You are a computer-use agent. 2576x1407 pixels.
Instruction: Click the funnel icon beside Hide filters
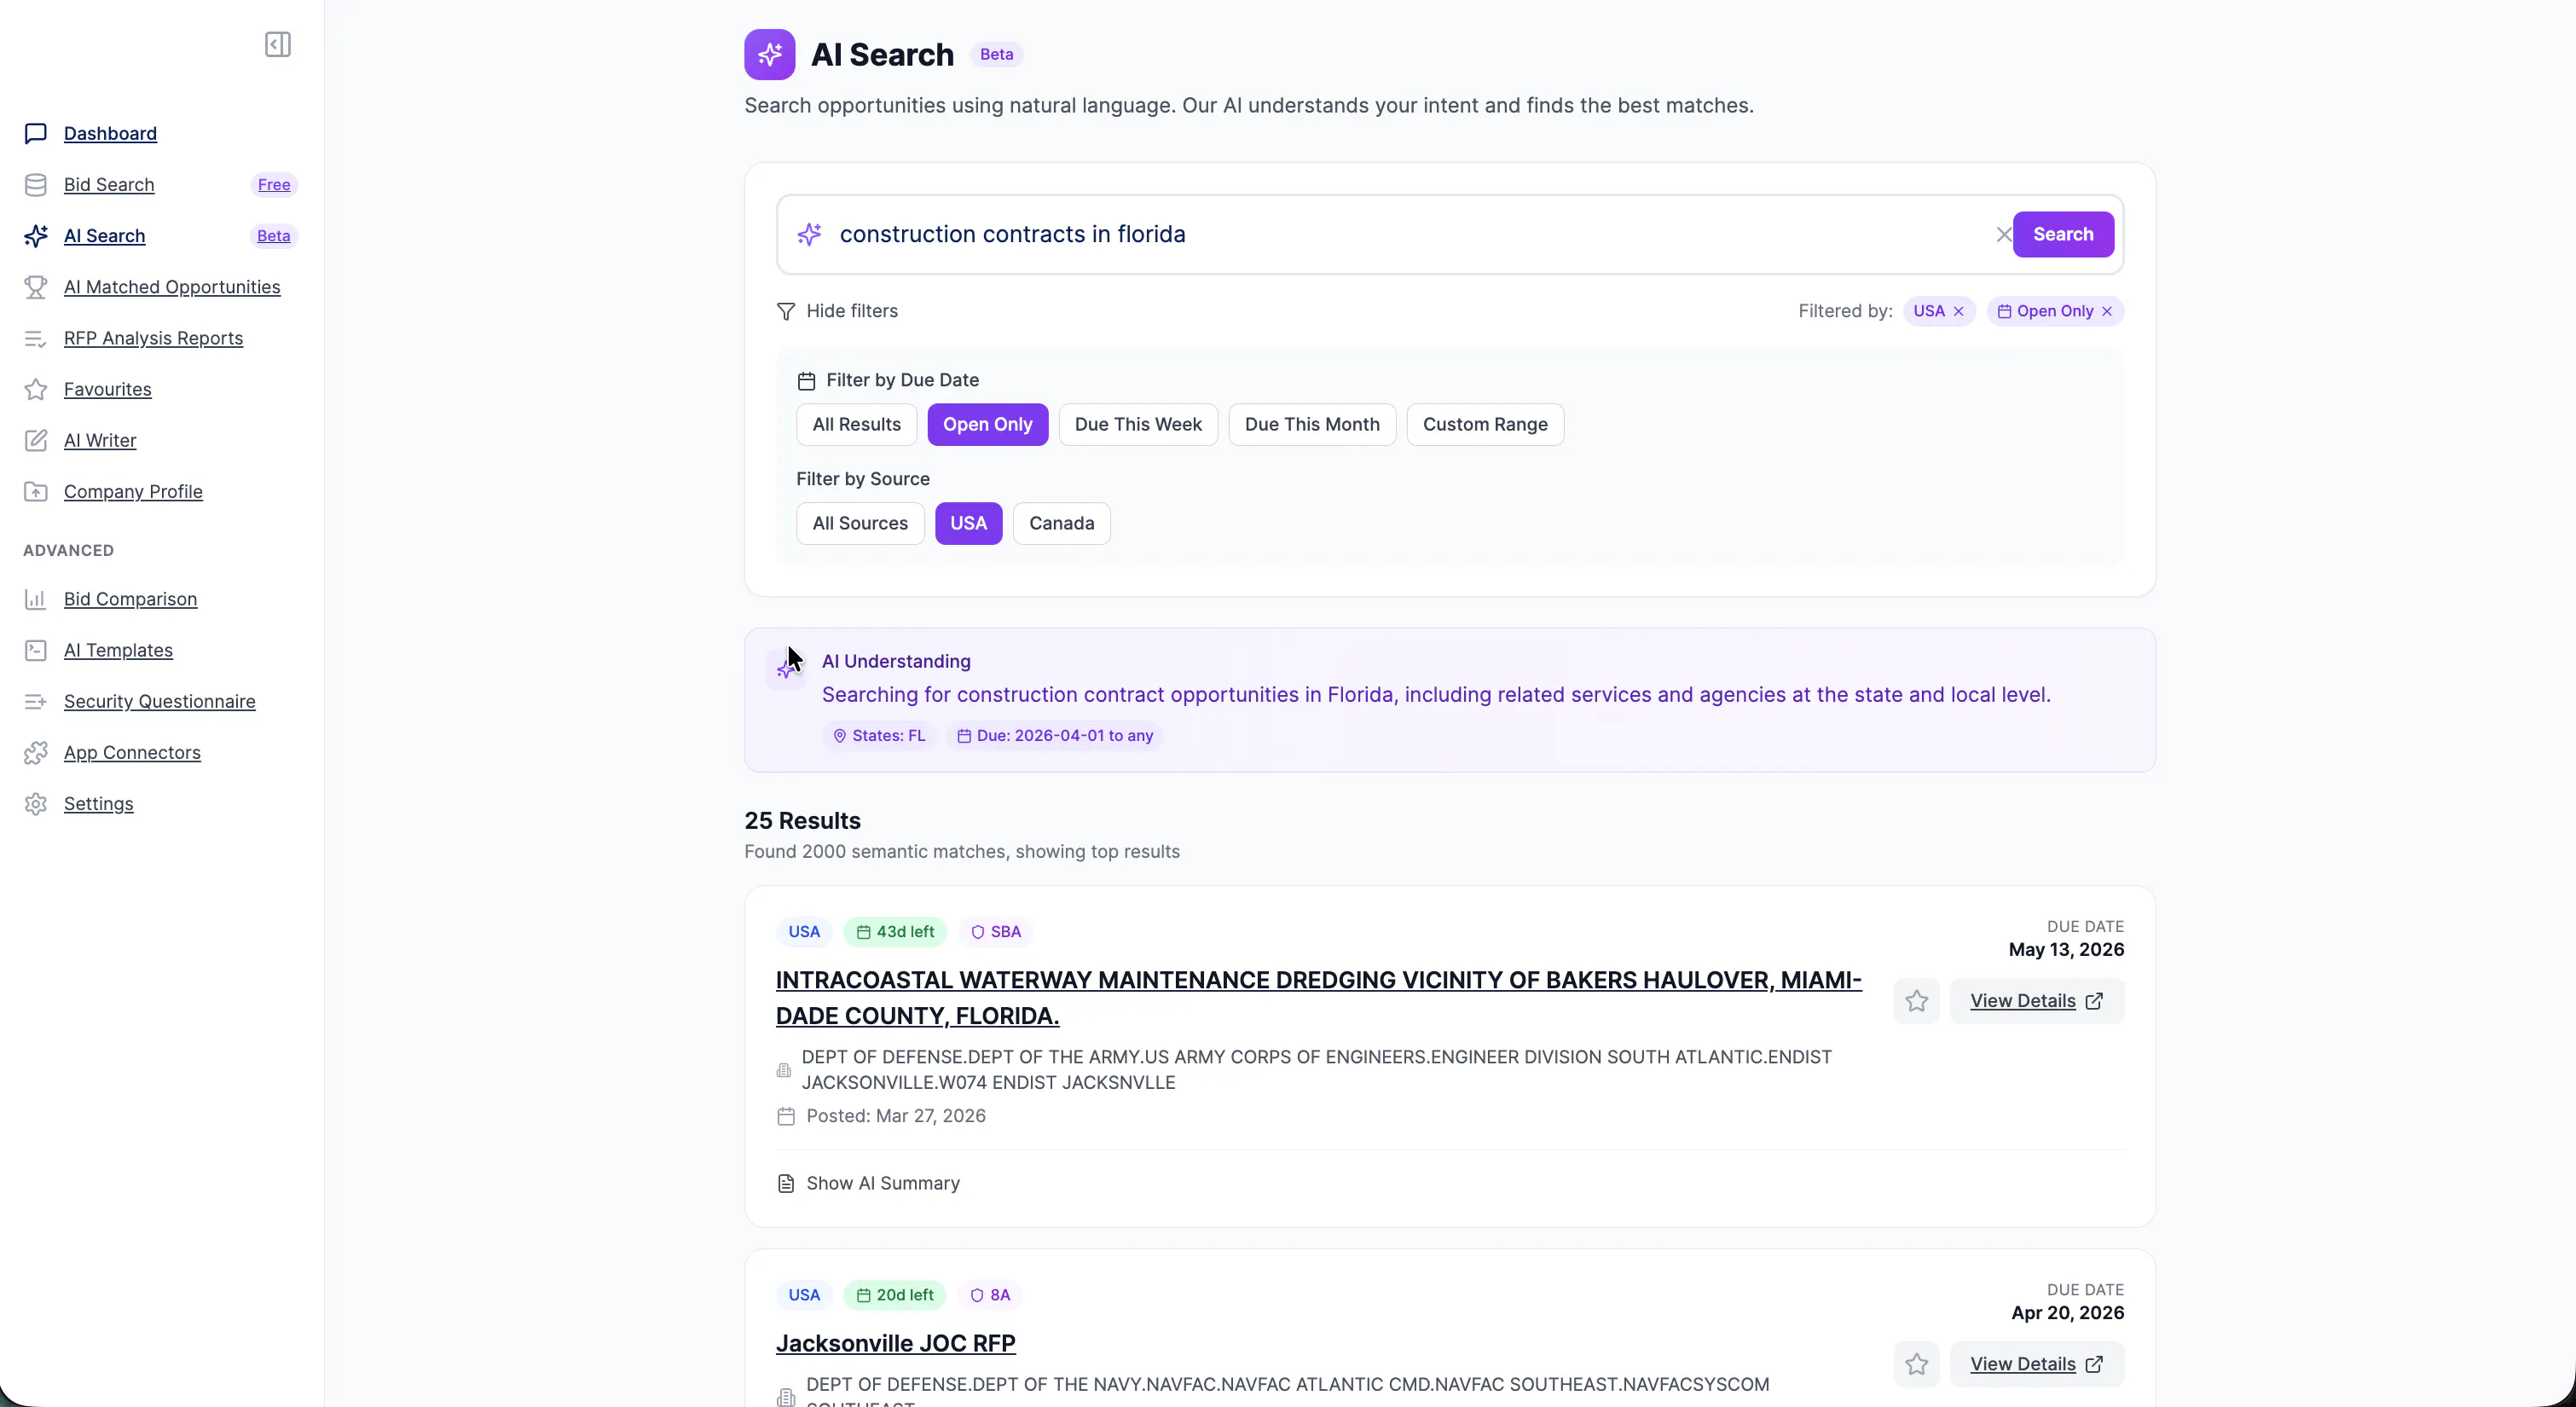click(x=786, y=311)
